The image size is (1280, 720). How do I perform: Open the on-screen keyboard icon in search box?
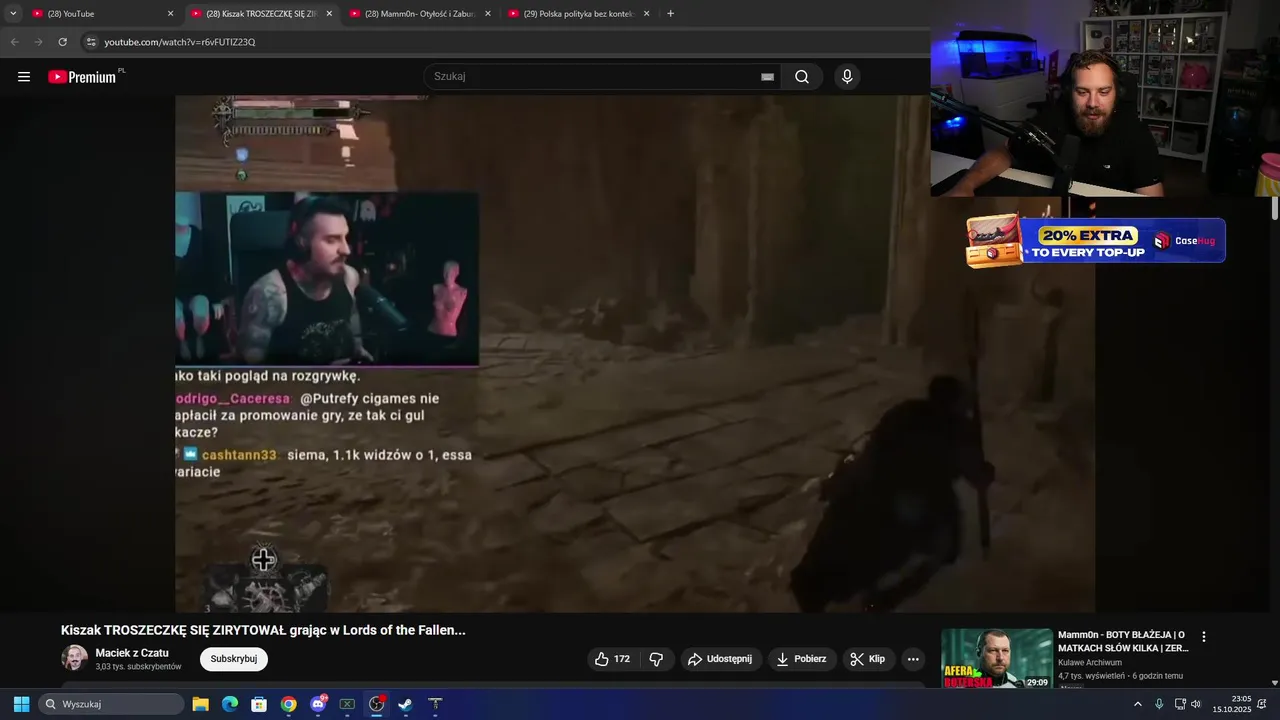(767, 77)
